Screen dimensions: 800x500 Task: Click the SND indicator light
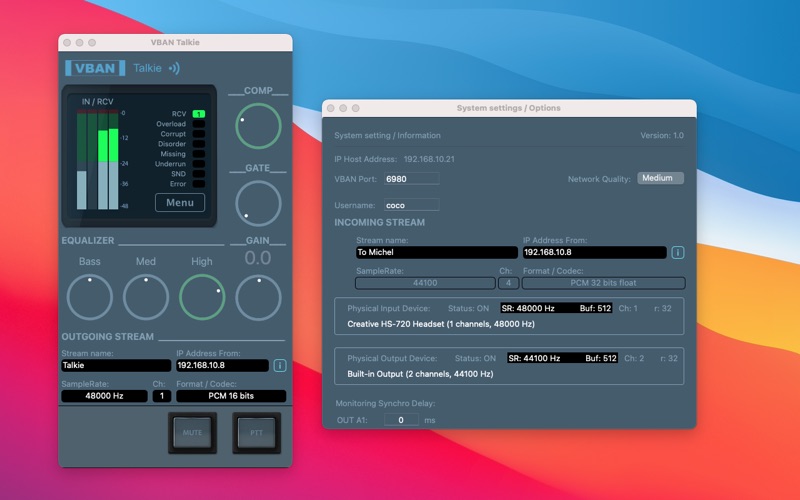(198, 173)
